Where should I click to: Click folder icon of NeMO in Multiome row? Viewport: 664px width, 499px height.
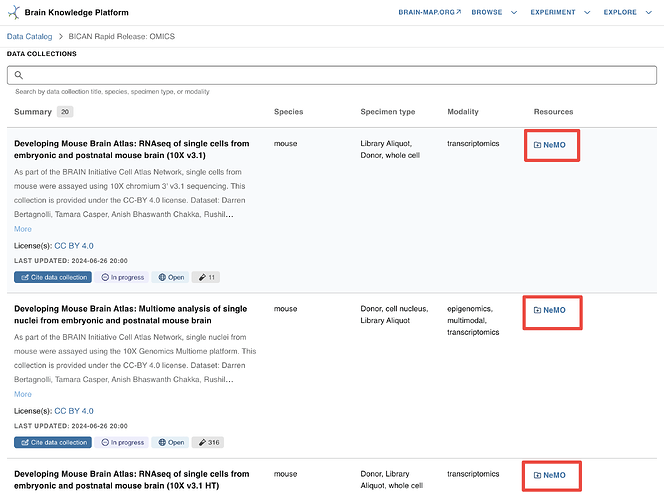537,310
